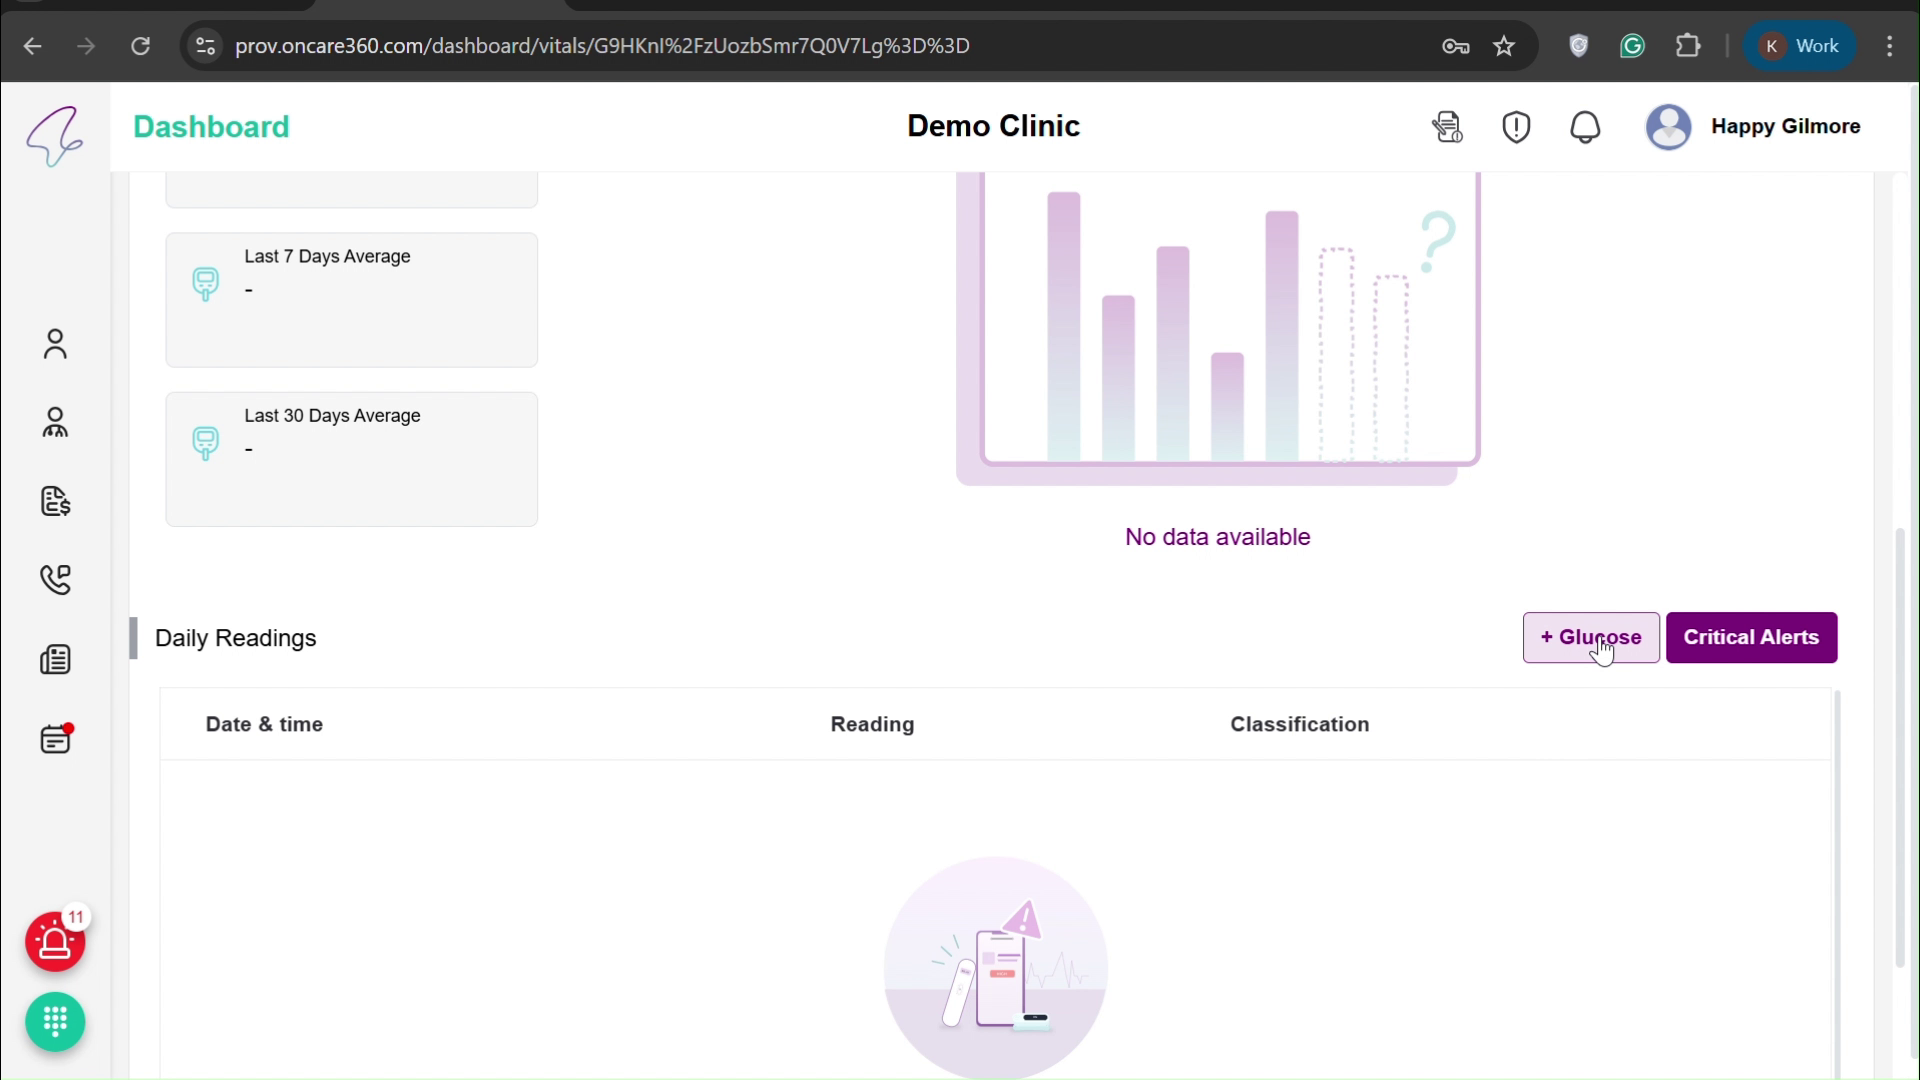
Task: Click the prescription note icon in the header
Action: pos(1447,127)
